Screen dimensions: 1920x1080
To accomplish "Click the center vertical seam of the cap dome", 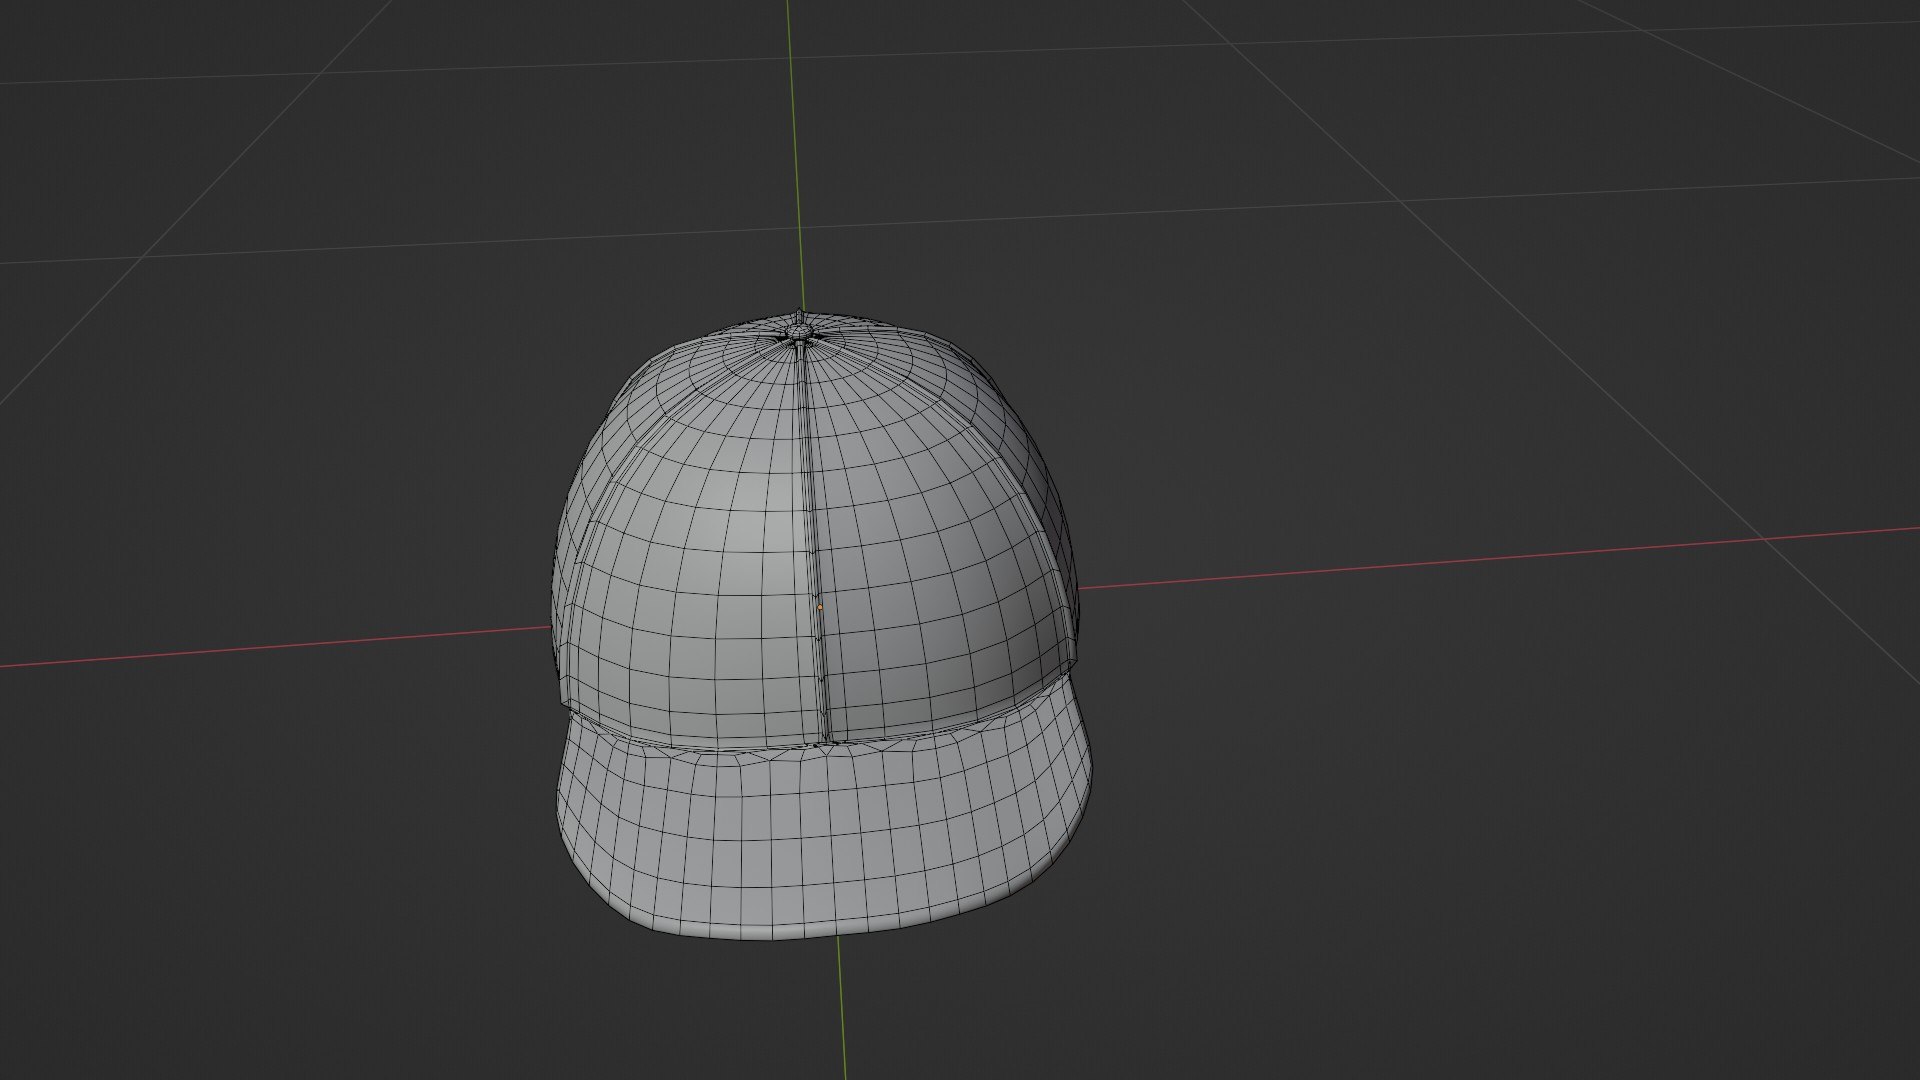I will [x=814, y=545].
